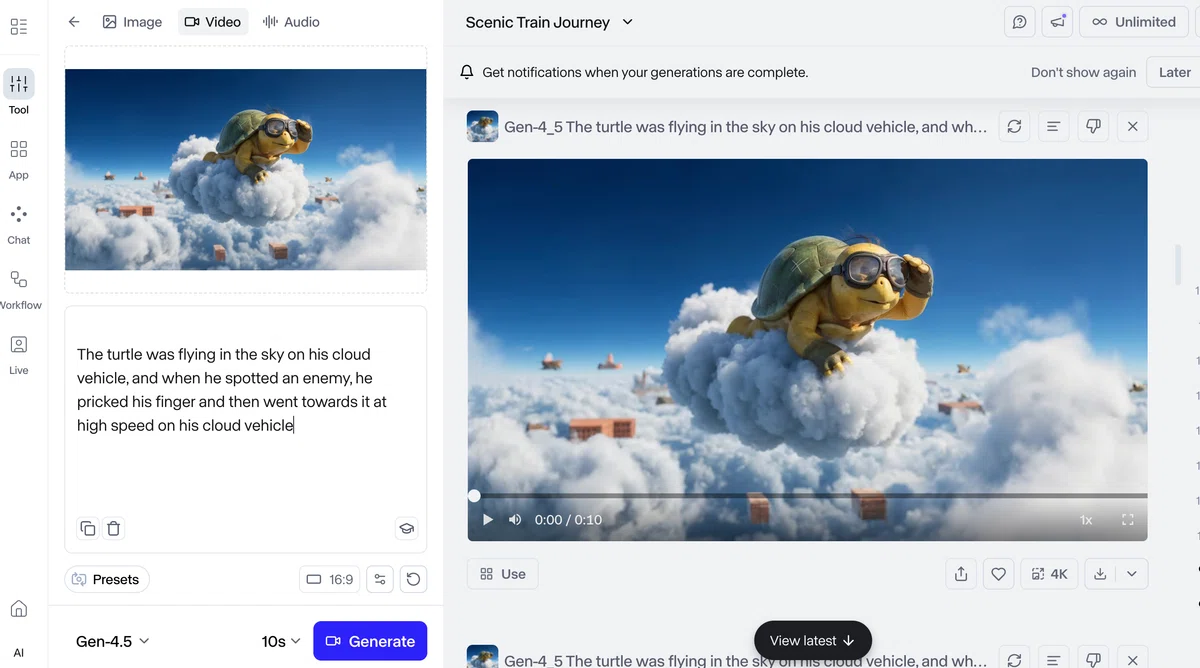This screenshot has width=1200, height=668.
Task: Click Don't show again on notification bar
Action: 1084,72
